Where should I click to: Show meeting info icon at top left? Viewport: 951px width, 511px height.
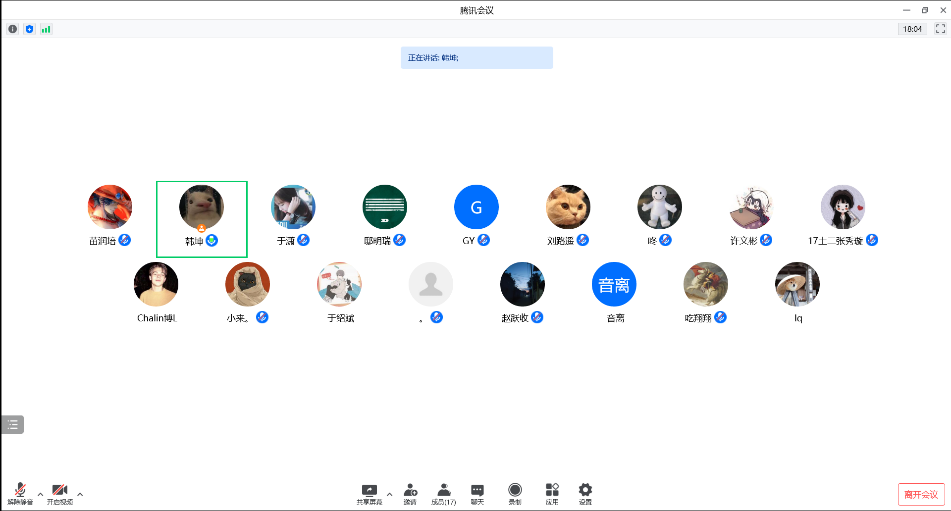pyautogui.click(x=13, y=29)
